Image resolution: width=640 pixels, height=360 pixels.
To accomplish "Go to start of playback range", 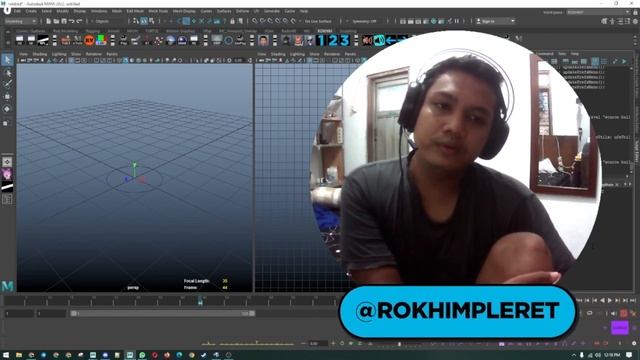I will [580, 300].
